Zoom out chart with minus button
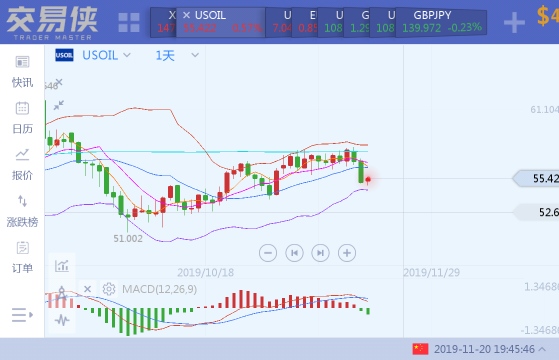 [268, 253]
